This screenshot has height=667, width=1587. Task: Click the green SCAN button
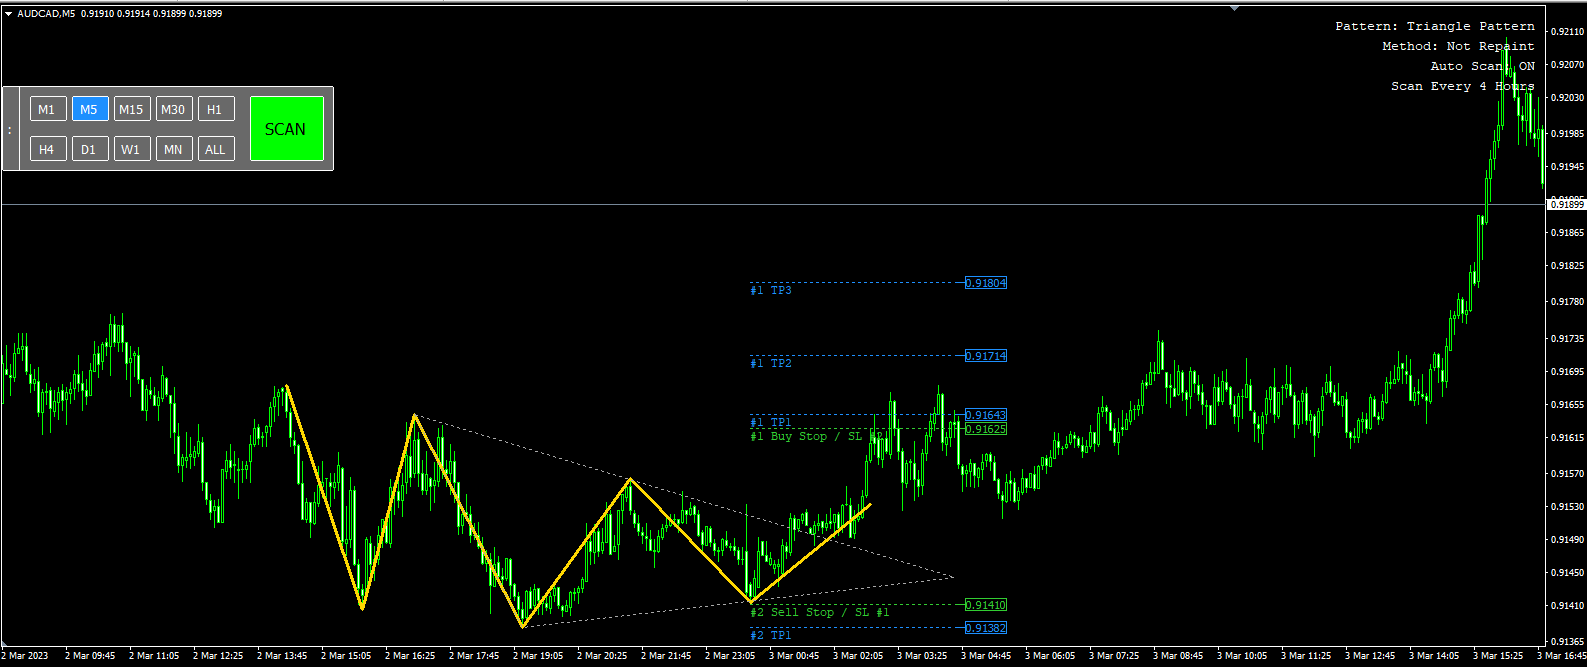click(x=287, y=128)
